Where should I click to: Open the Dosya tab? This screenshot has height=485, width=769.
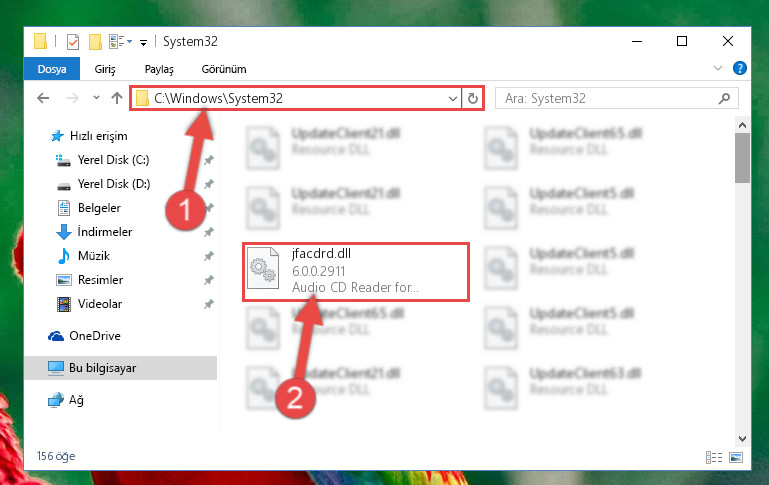coord(52,69)
